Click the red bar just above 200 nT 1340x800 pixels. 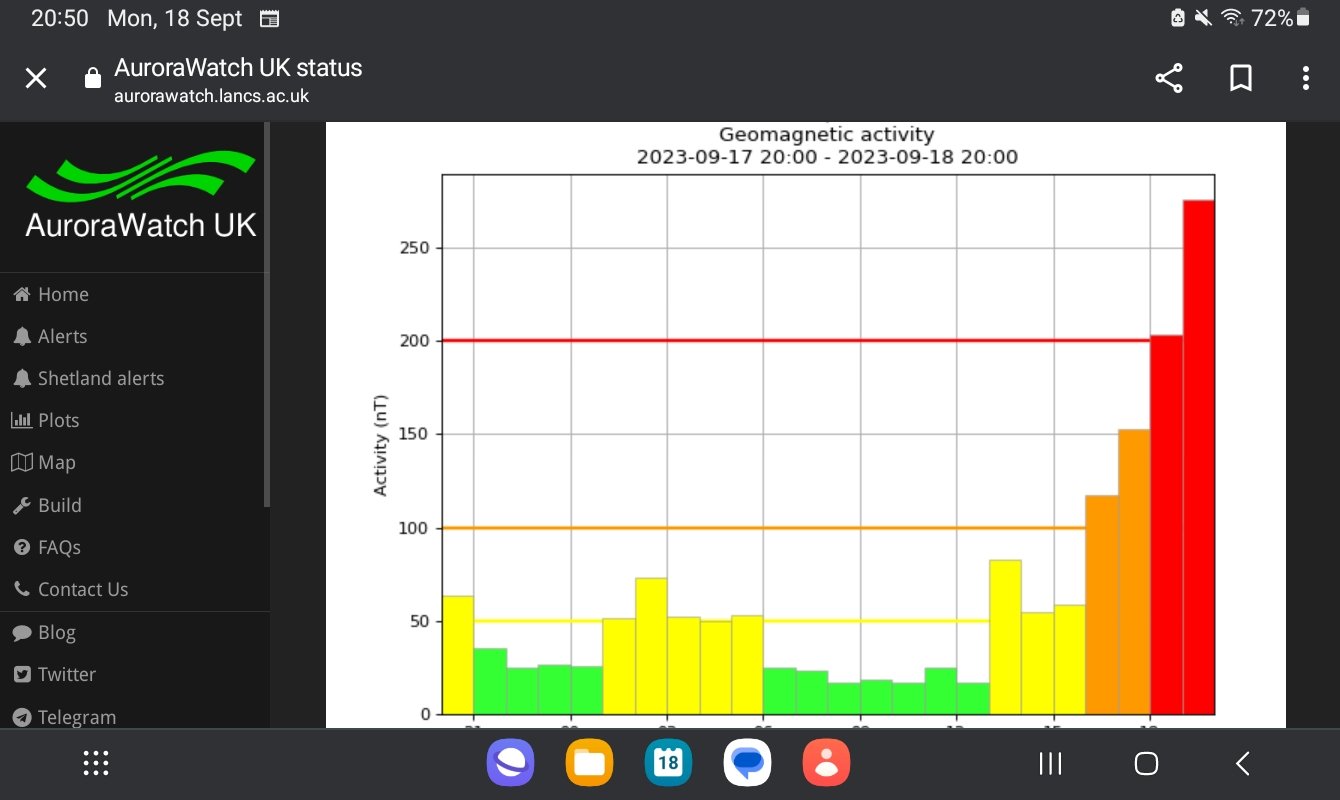pos(1166,524)
